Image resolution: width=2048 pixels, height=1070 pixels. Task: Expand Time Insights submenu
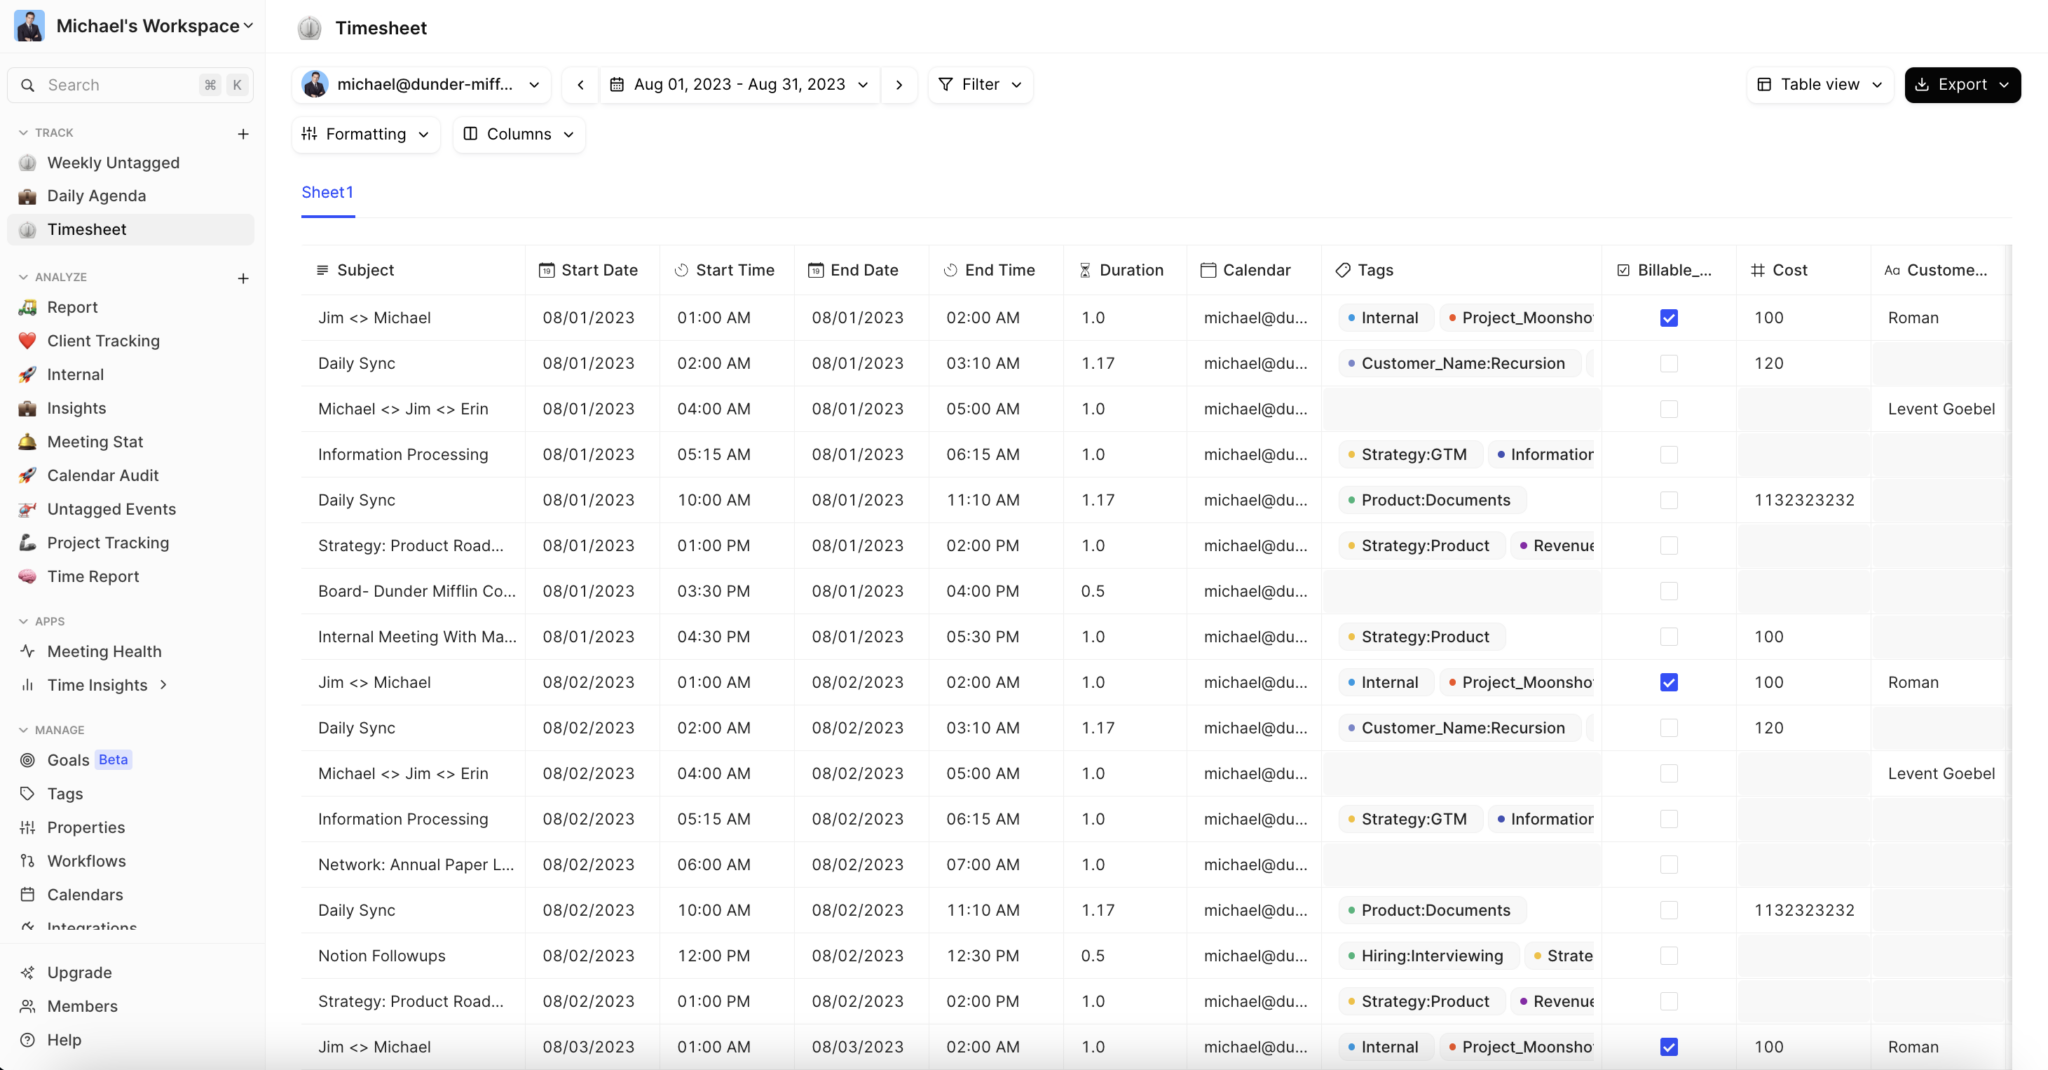coord(163,685)
